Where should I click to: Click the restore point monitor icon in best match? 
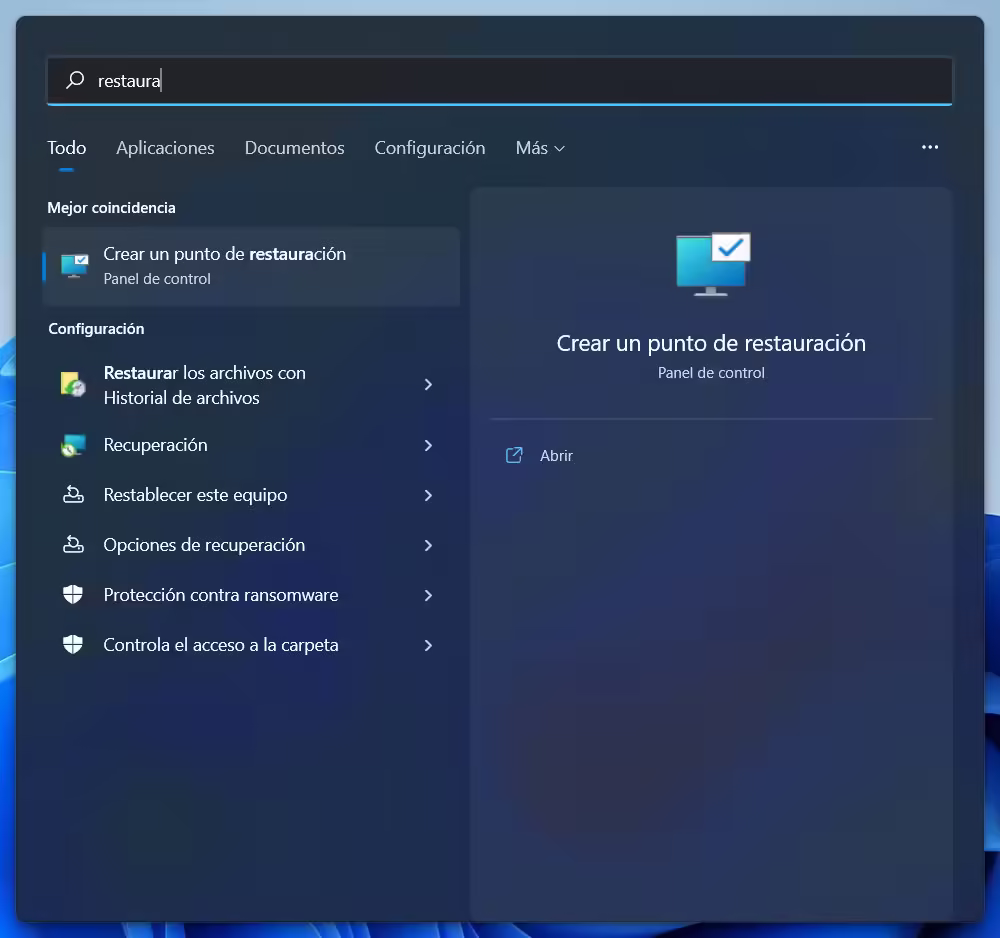click(75, 266)
